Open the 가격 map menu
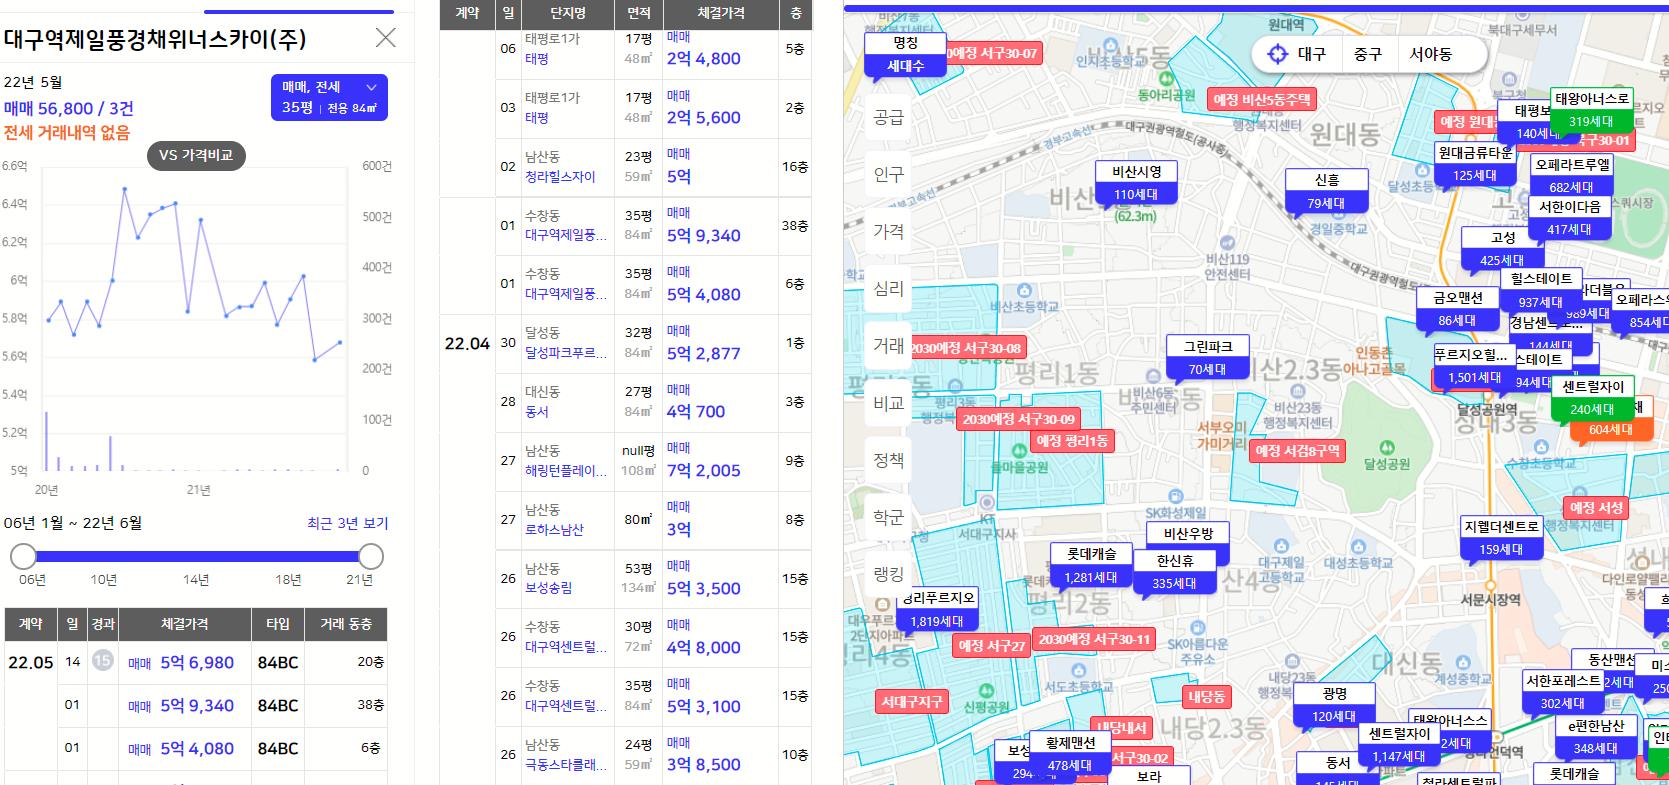The image size is (1669, 785). pyautogui.click(x=888, y=231)
